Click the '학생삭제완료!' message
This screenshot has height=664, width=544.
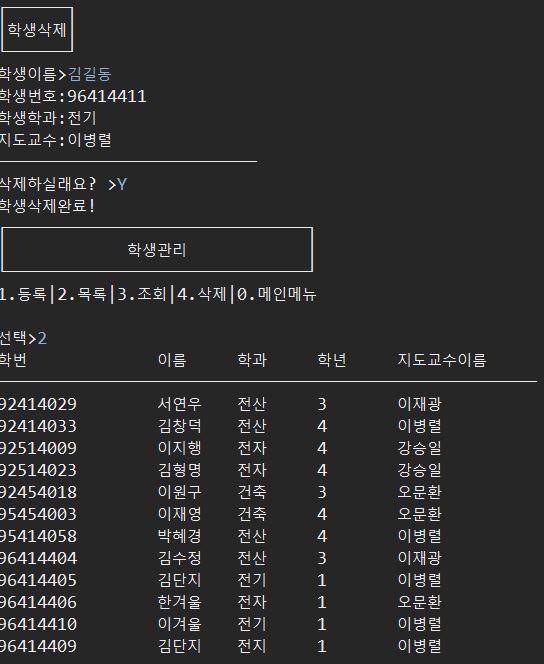click(x=47, y=206)
